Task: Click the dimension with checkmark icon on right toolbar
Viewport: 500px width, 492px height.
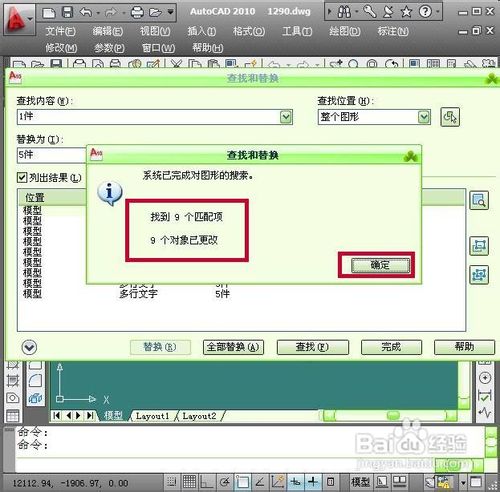Action: (x=485, y=396)
